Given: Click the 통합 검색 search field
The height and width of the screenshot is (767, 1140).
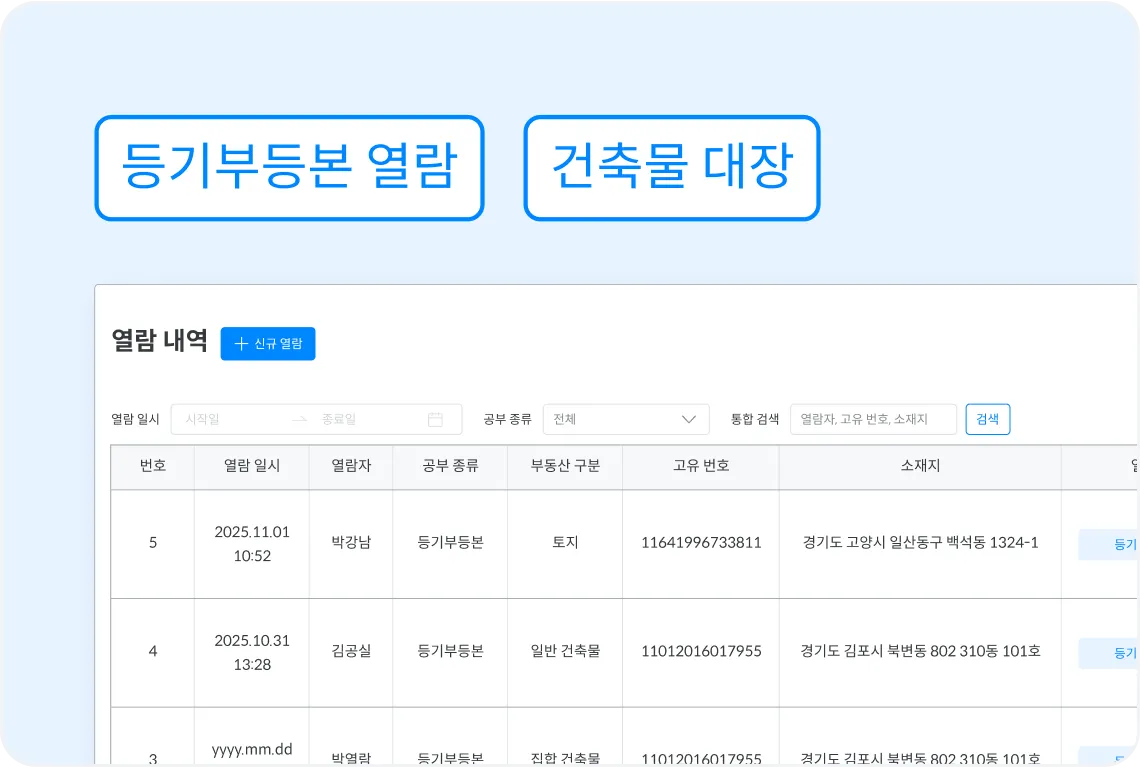Looking at the screenshot, I should click(872, 419).
